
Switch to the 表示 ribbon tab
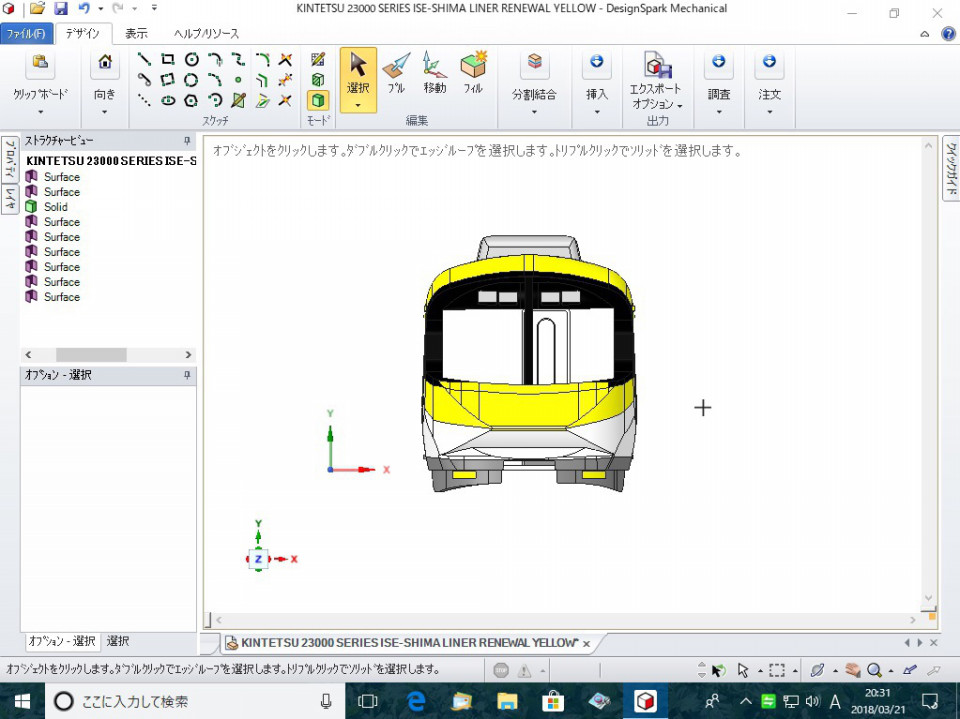tap(136, 34)
